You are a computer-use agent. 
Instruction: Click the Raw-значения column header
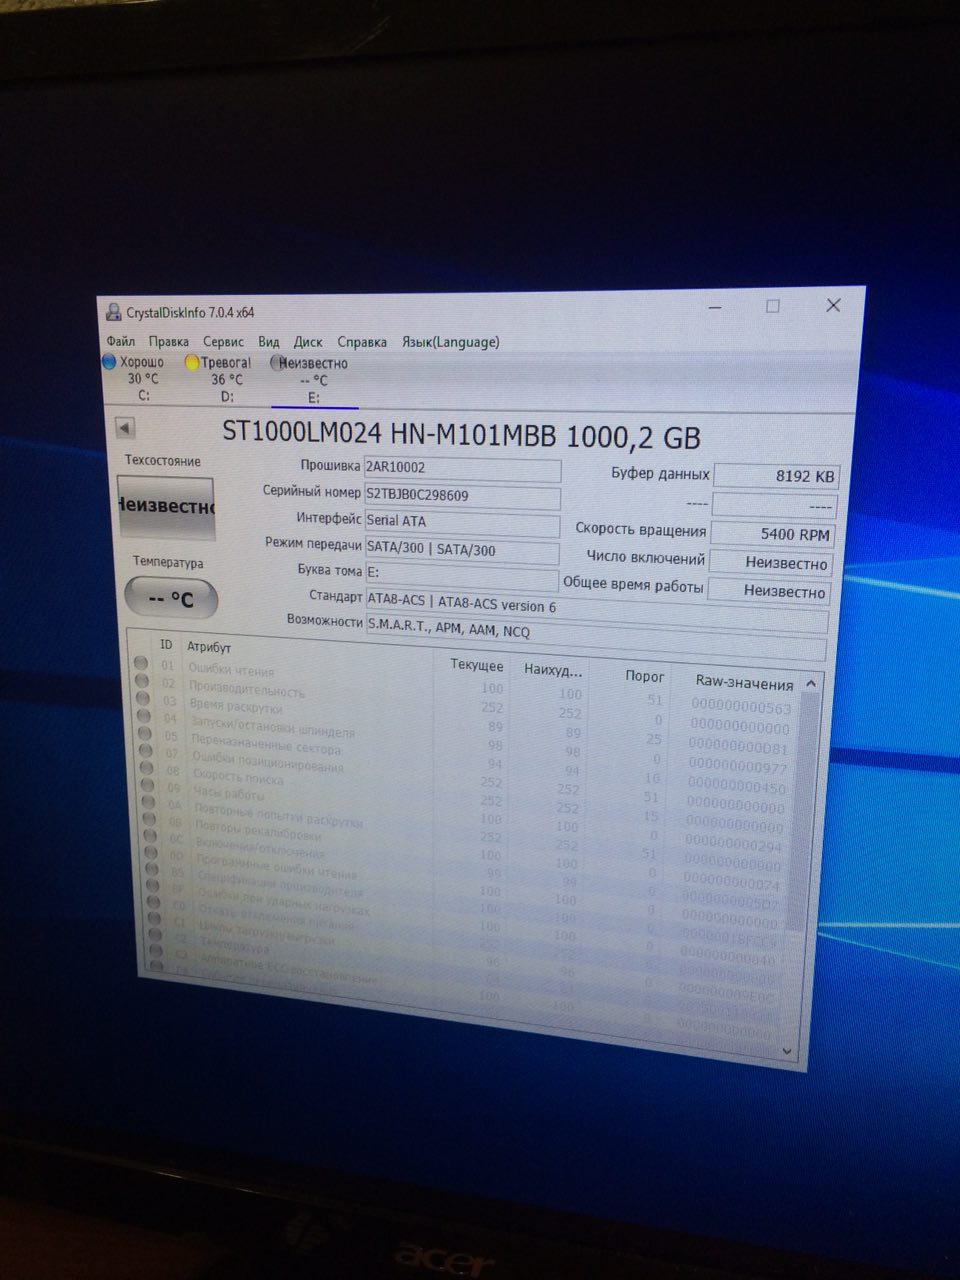coord(744,682)
